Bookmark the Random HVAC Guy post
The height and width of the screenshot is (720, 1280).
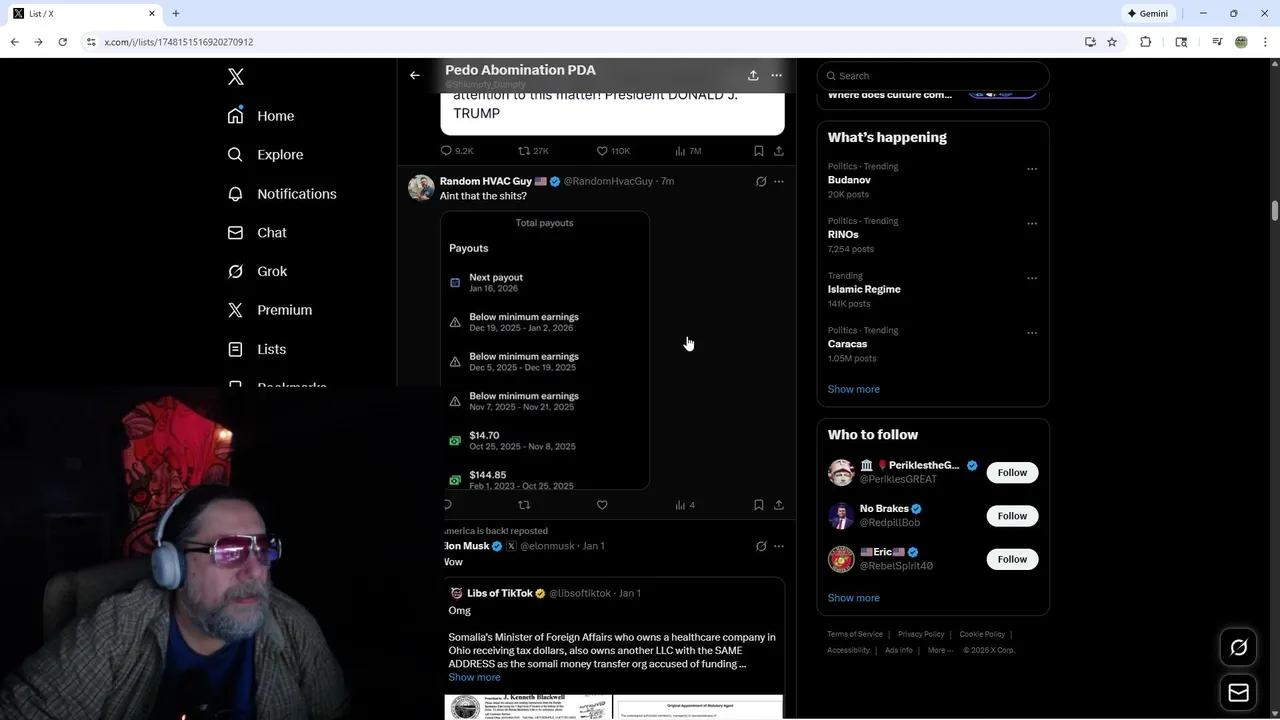click(758, 505)
